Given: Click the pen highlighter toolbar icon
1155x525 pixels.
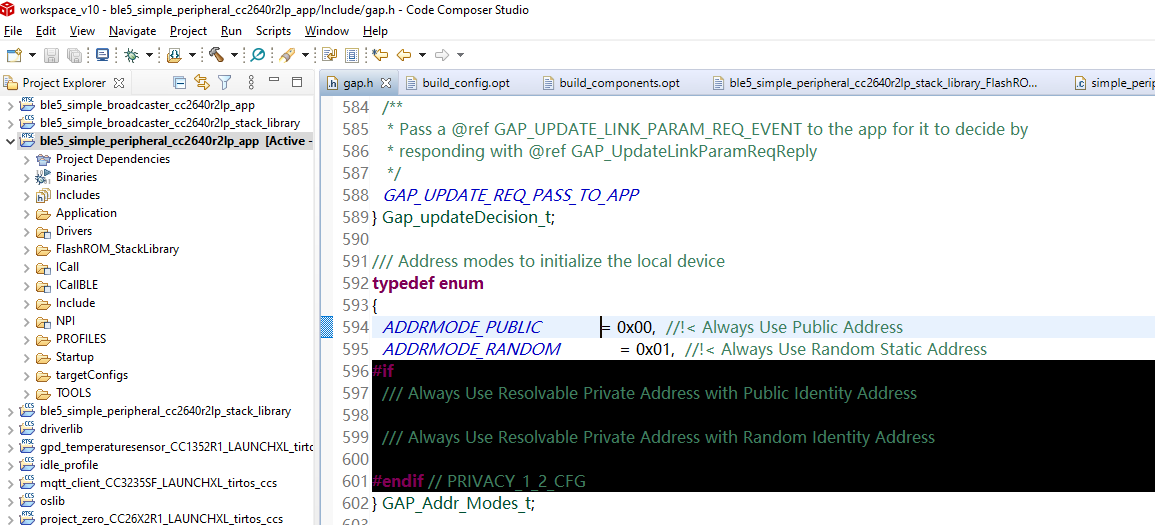Looking at the screenshot, I should coord(287,55).
